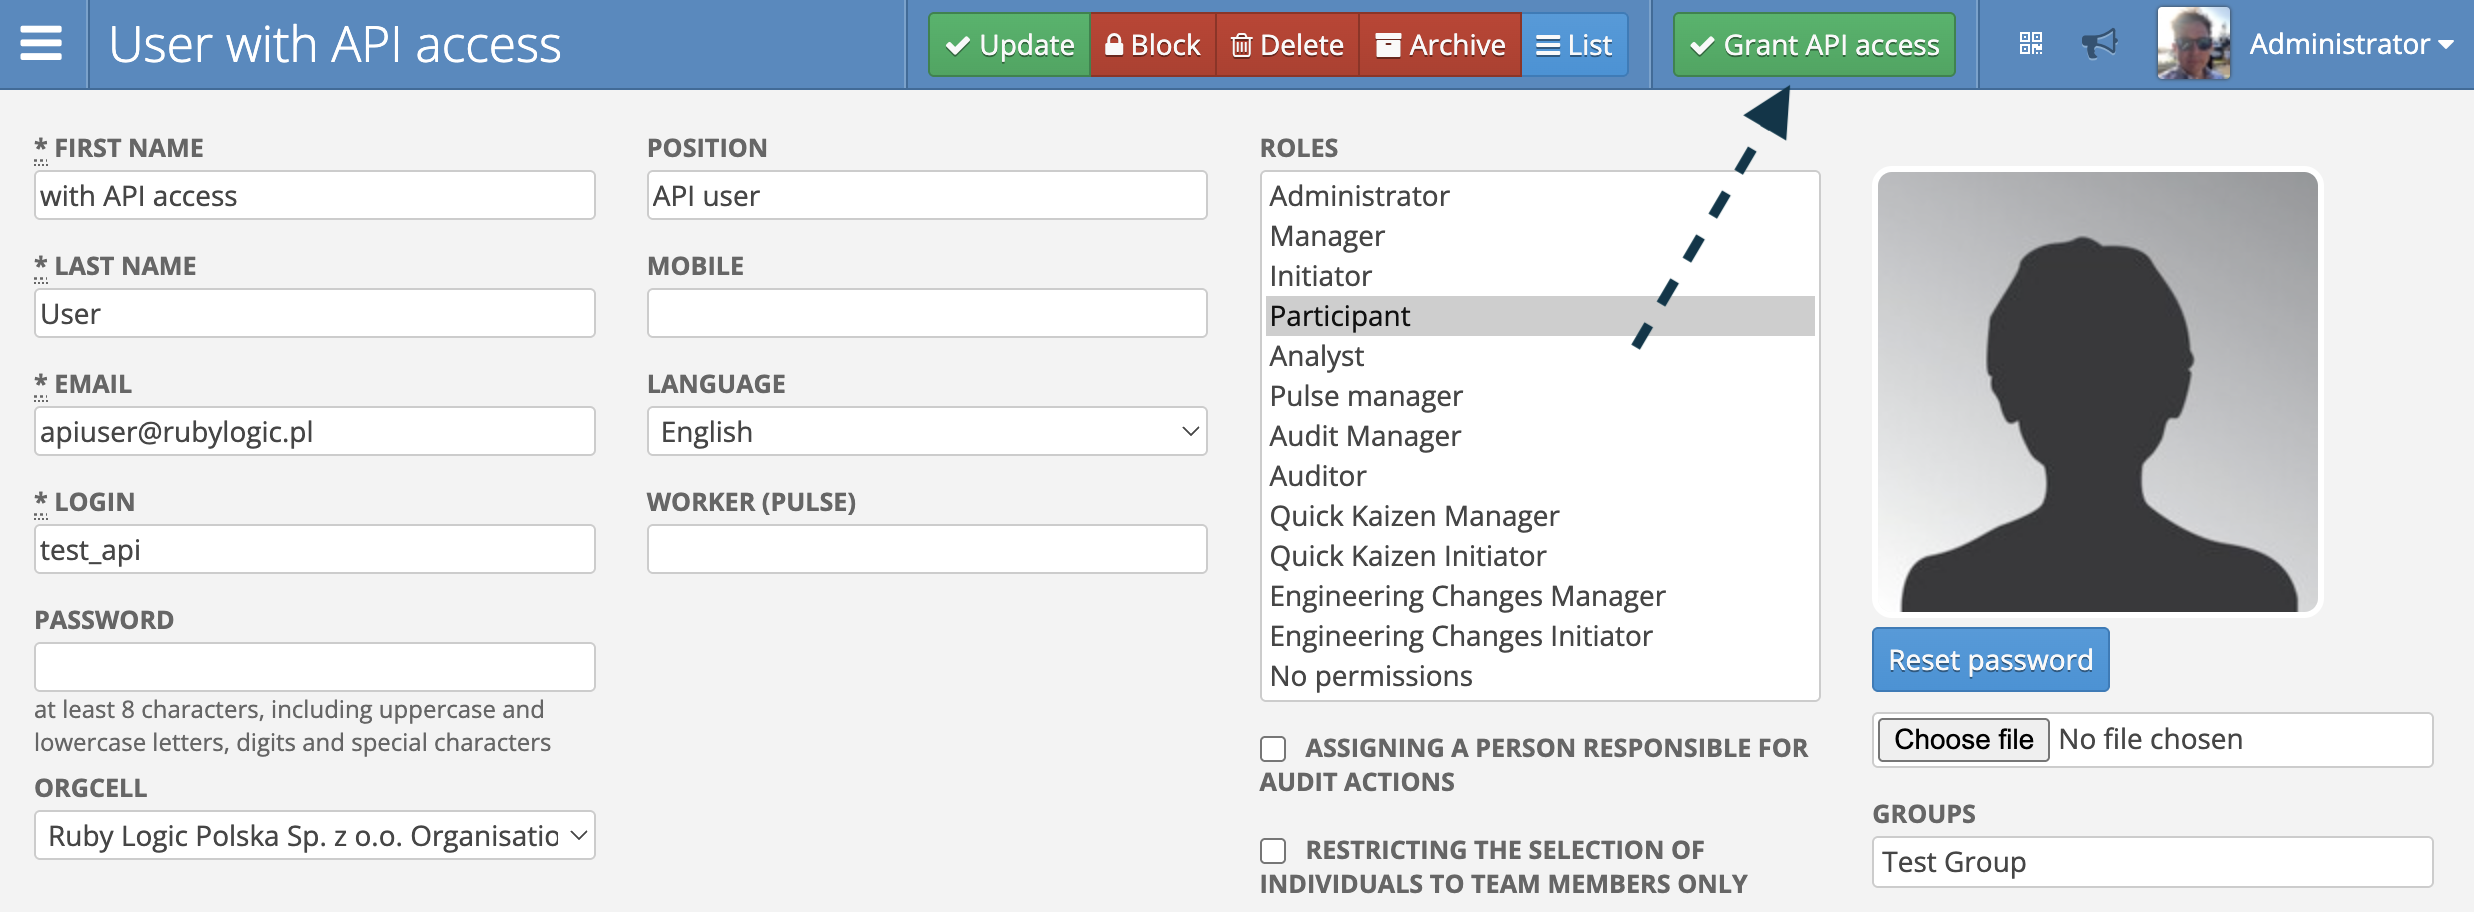Click the Administrator avatar photo
Viewport: 2474px width, 912px height.
coord(2193,44)
